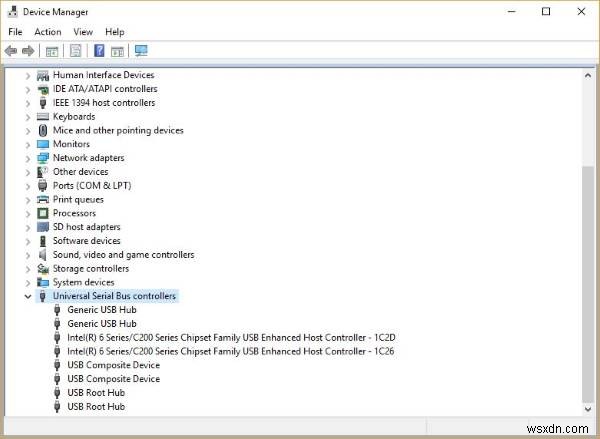Select the last USB Root Hub plug icon
Image resolution: width=600 pixels, height=439 pixels.
(57, 406)
